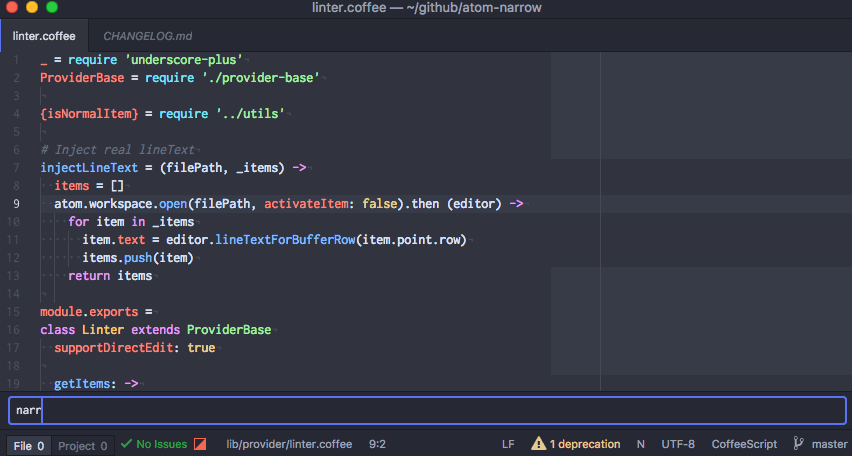Click the yellow minimize window button

coord(32,7)
